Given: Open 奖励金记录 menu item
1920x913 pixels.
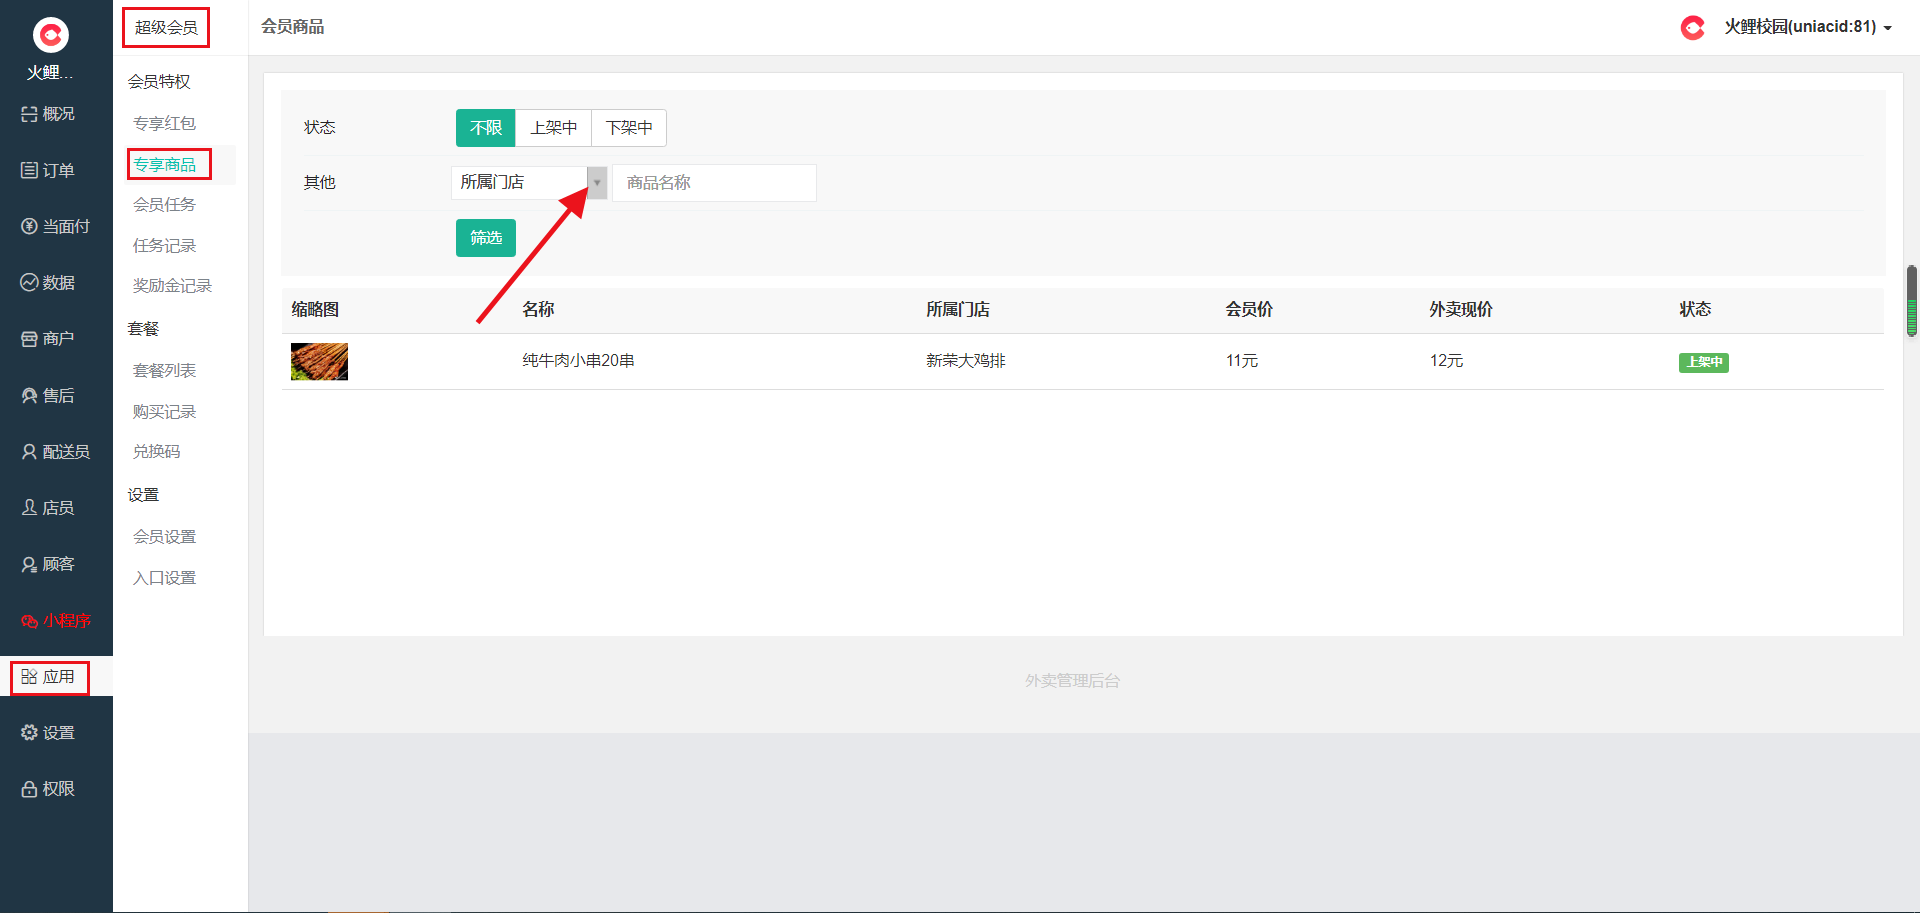Looking at the screenshot, I should (173, 285).
